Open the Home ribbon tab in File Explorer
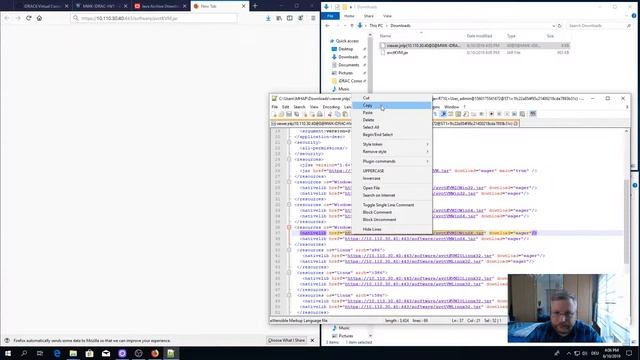640x360 pixels. click(x=349, y=16)
